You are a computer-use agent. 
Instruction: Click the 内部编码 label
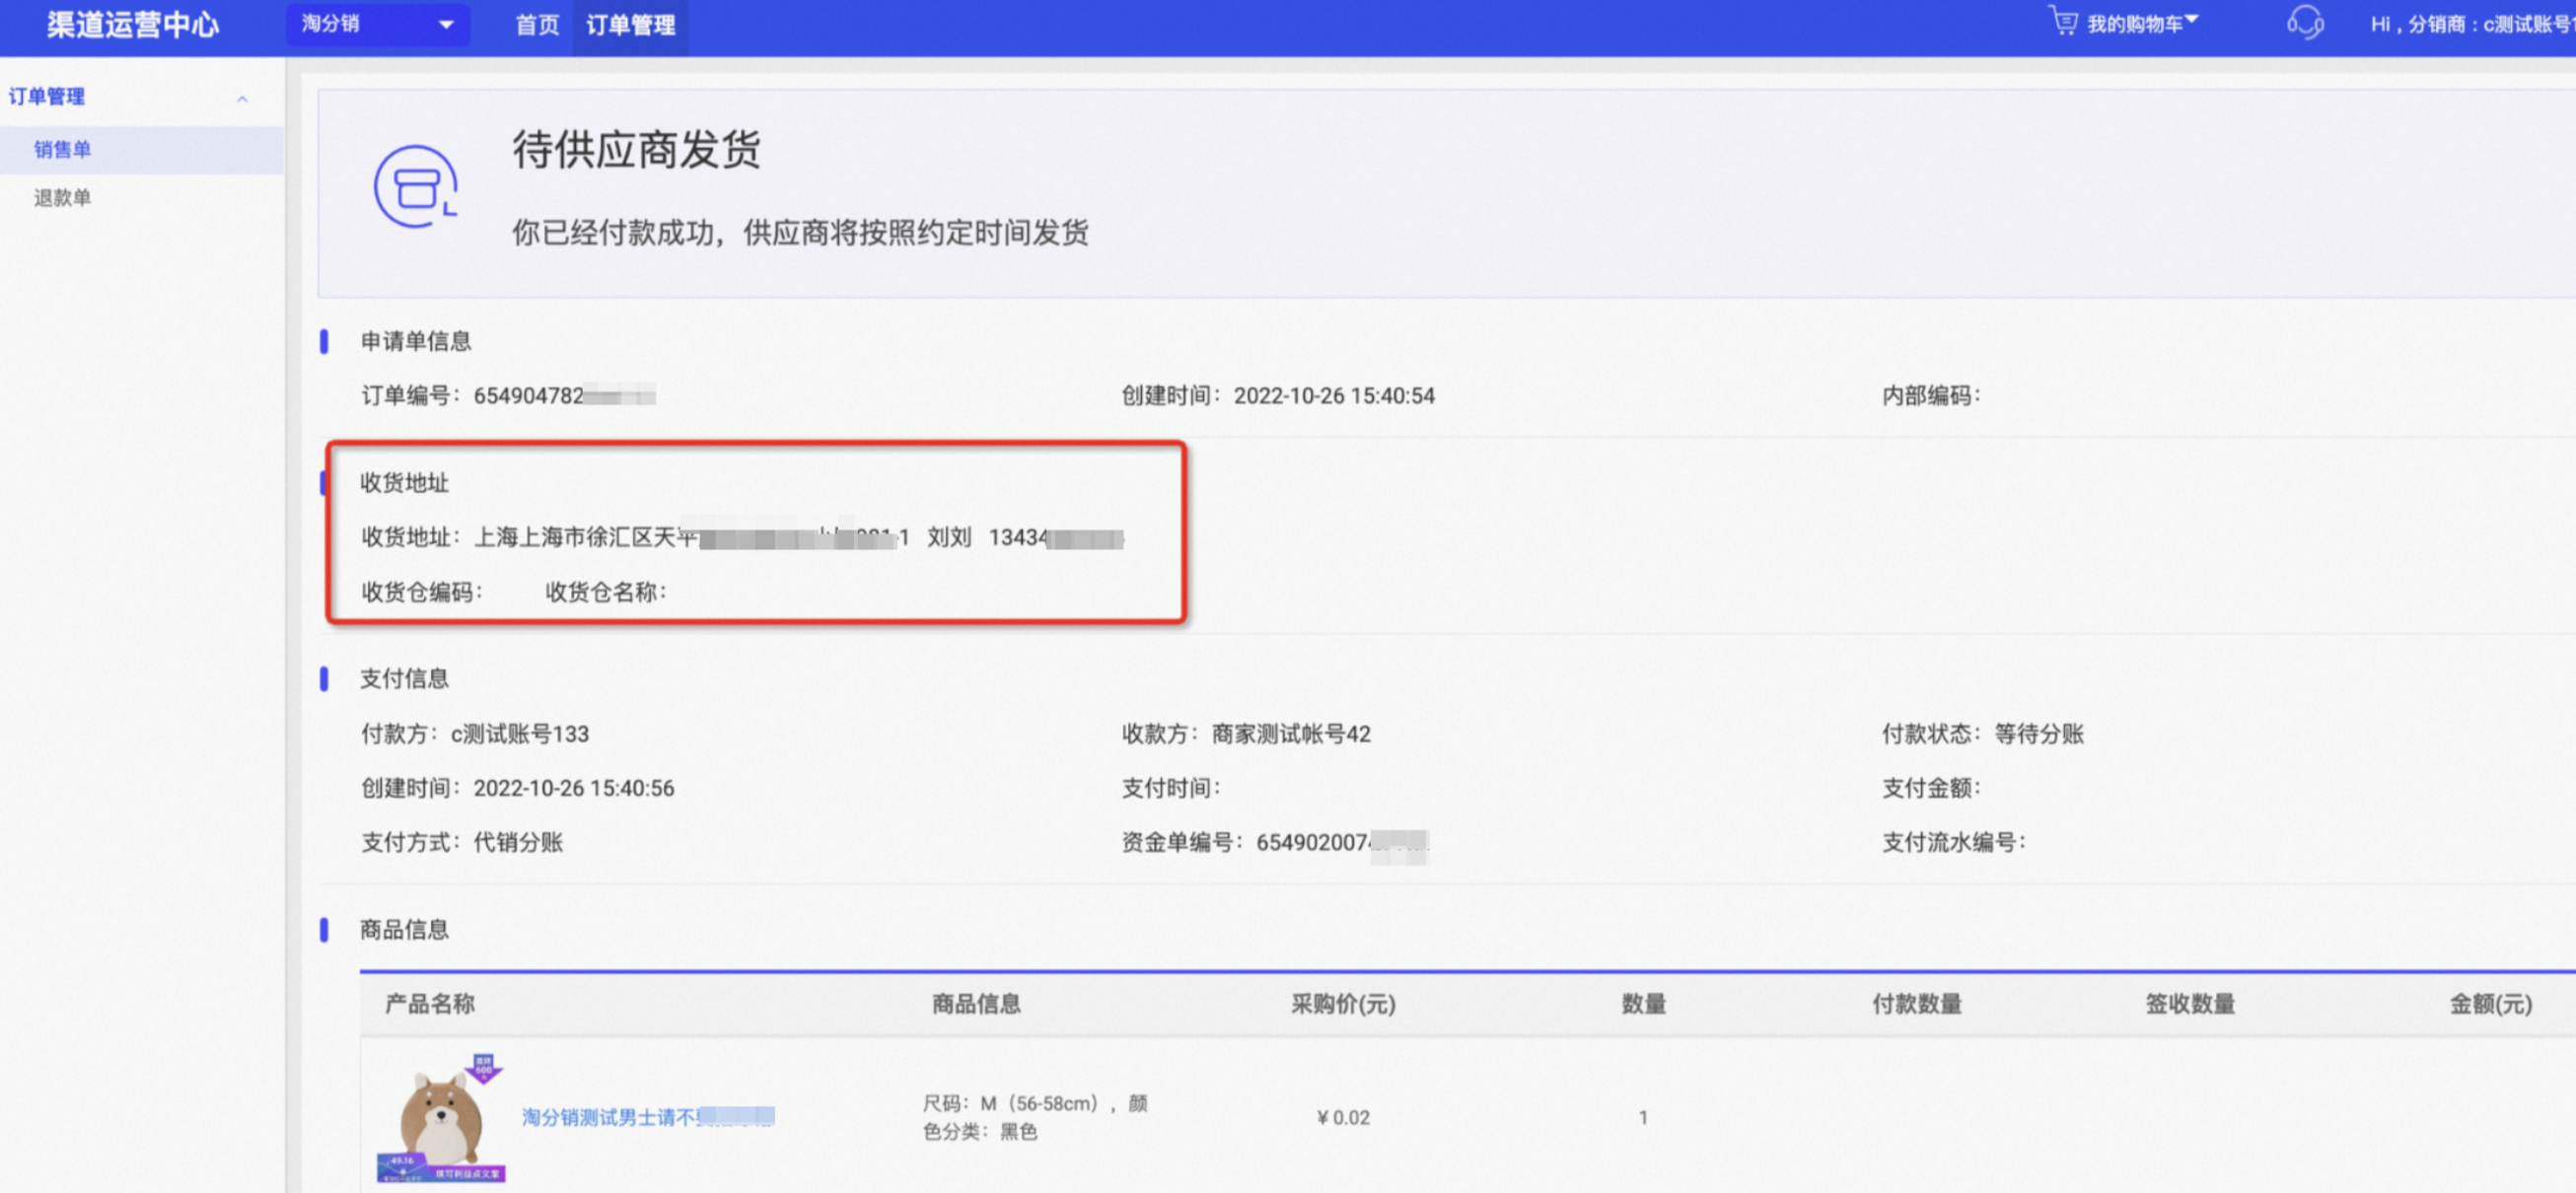pos(1930,396)
